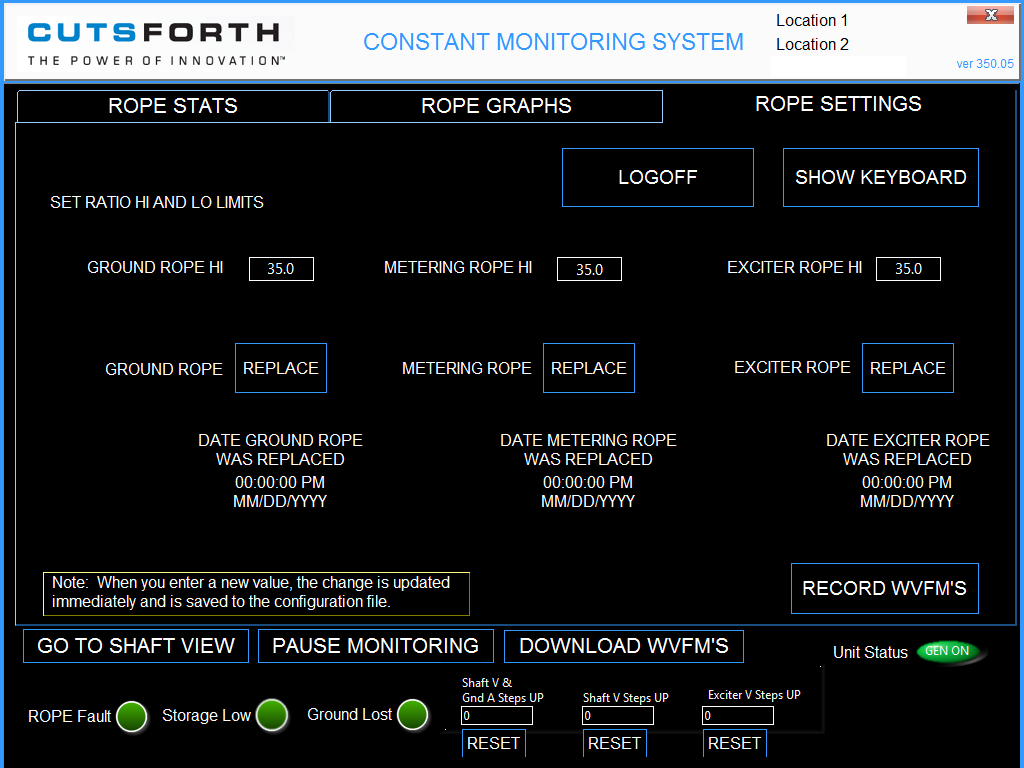Download the waveforms with DOWNLOAD WVFM'S
The image size is (1024, 768).
pyautogui.click(x=624, y=646)
